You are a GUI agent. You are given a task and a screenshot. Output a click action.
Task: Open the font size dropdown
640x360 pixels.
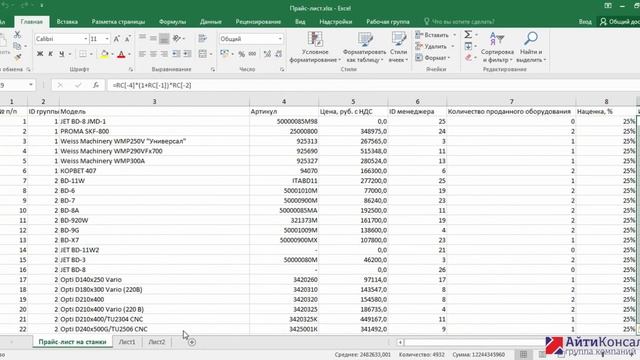(107, 39)
